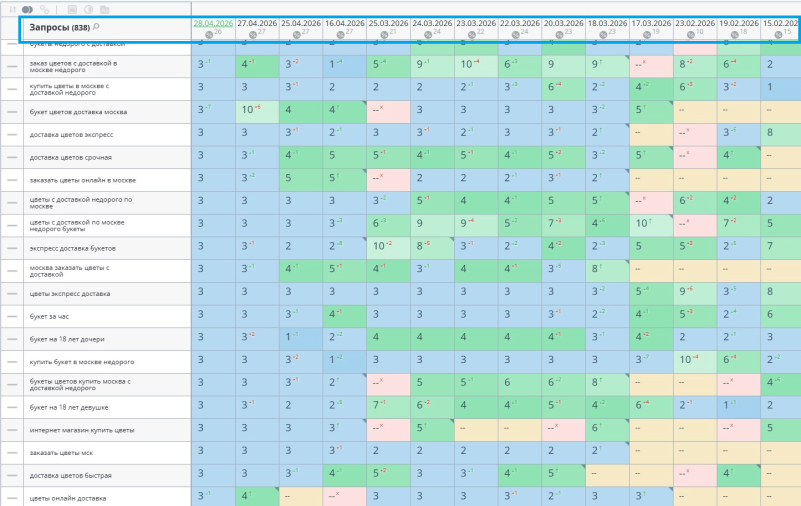The image size is (801, 506).
Task: Select the 27.04.2026 date column header
Action: pyautogui.click(x=257, y=23)
